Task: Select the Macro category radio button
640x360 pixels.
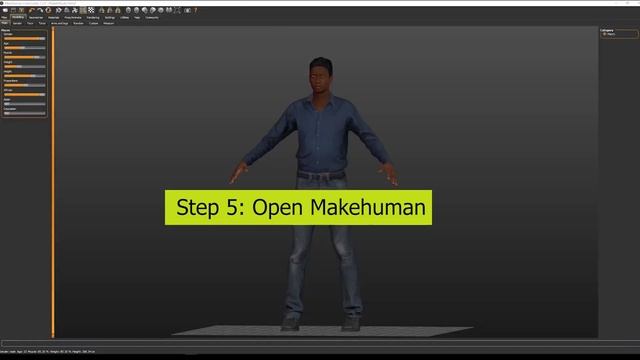Action: pyautogui.click(x=604, y=34)
